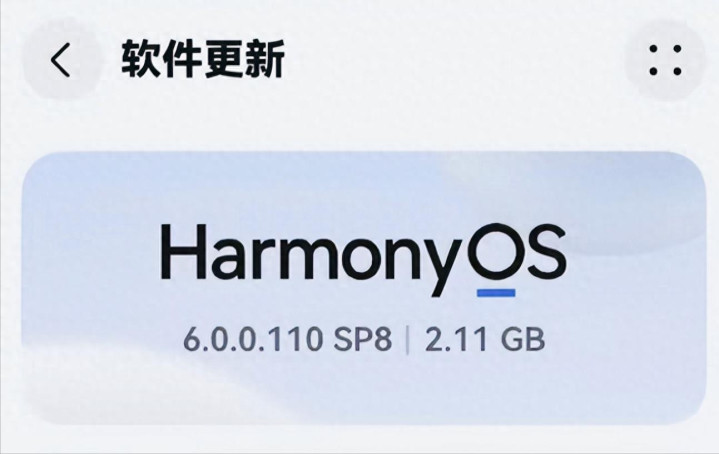Image resolution: width=719 pixels, height=454 pixels.
Task: Tap the letter O in HarmonyOS
Action: coord(496,251)
